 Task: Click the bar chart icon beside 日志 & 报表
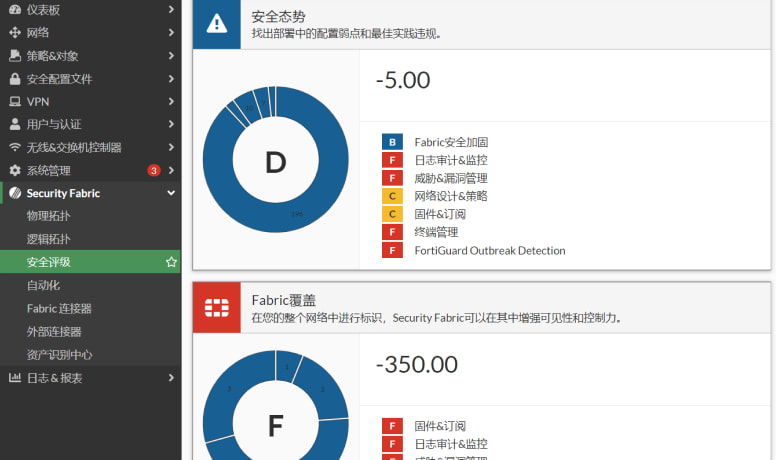(x=15, y=378)
